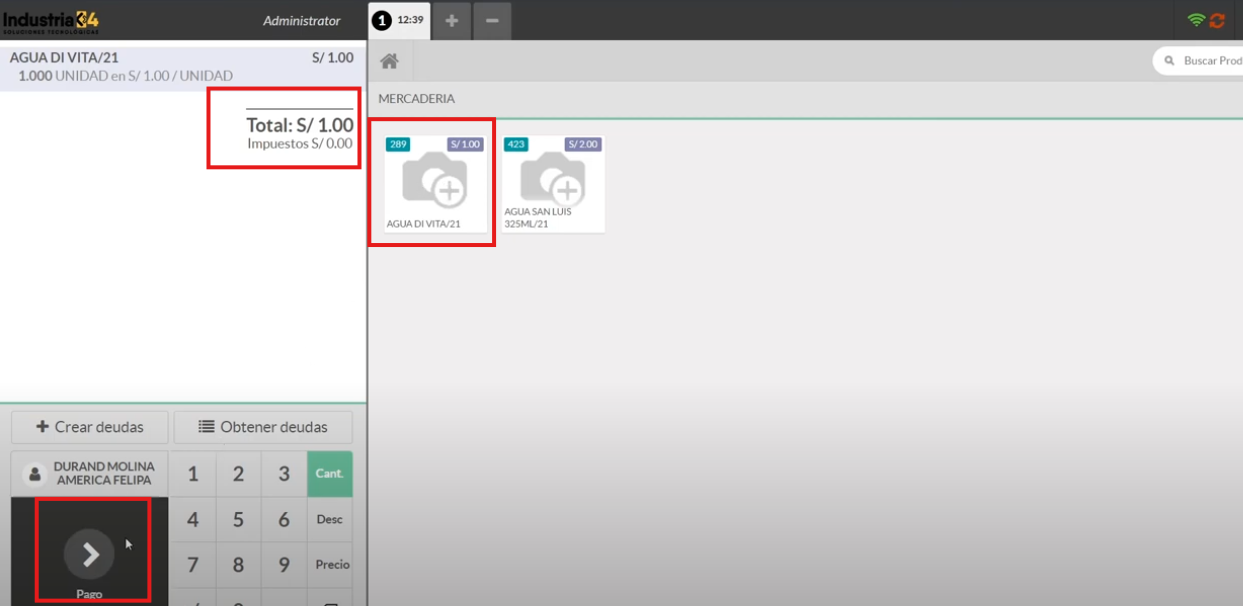This screenshot has width=1243, height=606.
Task: Click the Industria 34 logo
Action: click(51, 20)
